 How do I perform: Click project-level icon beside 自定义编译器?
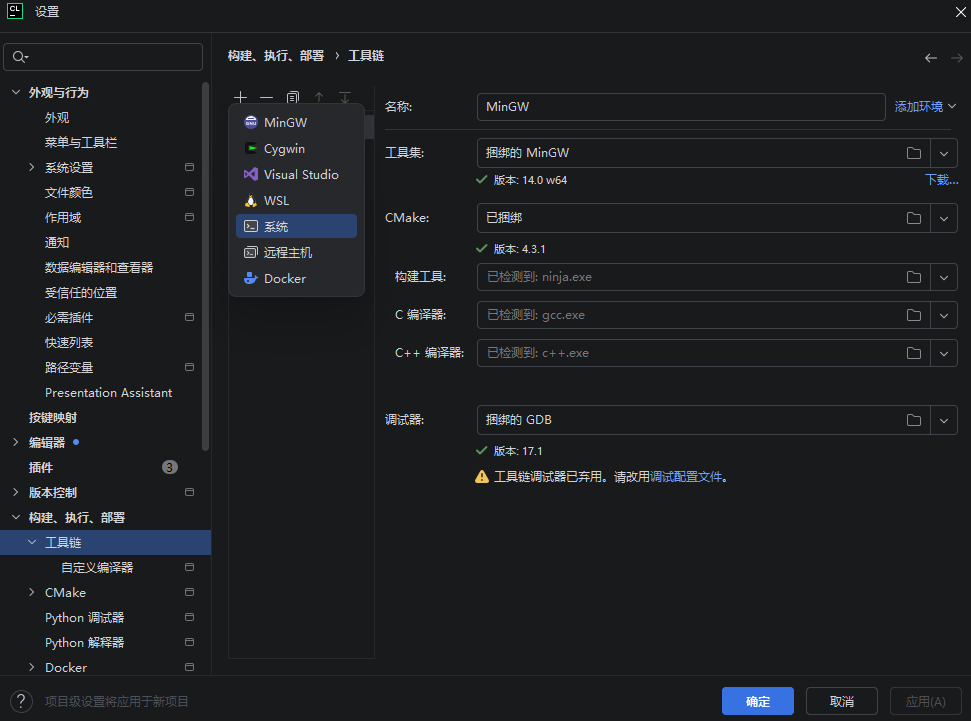click(189, 567)
